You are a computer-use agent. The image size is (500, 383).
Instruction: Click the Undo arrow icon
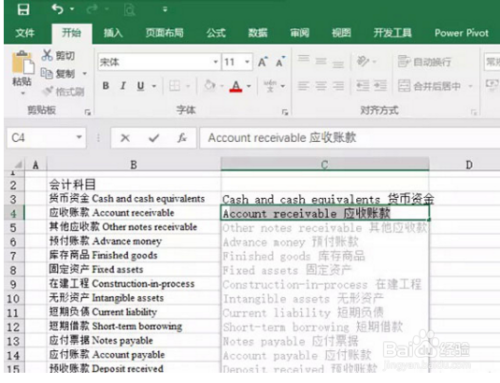pos(57,9)
